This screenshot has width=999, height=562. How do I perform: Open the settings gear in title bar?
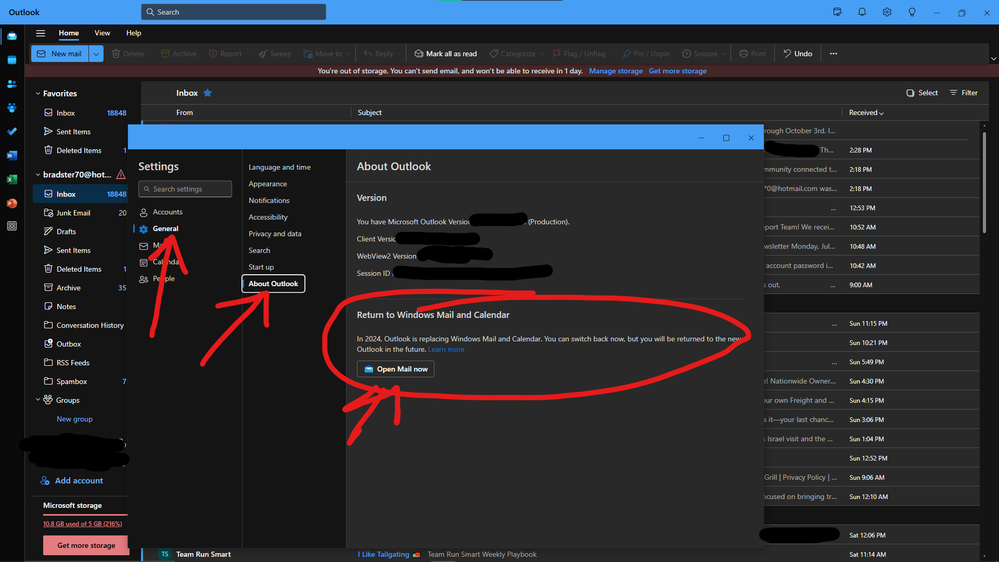pos(887,12)
